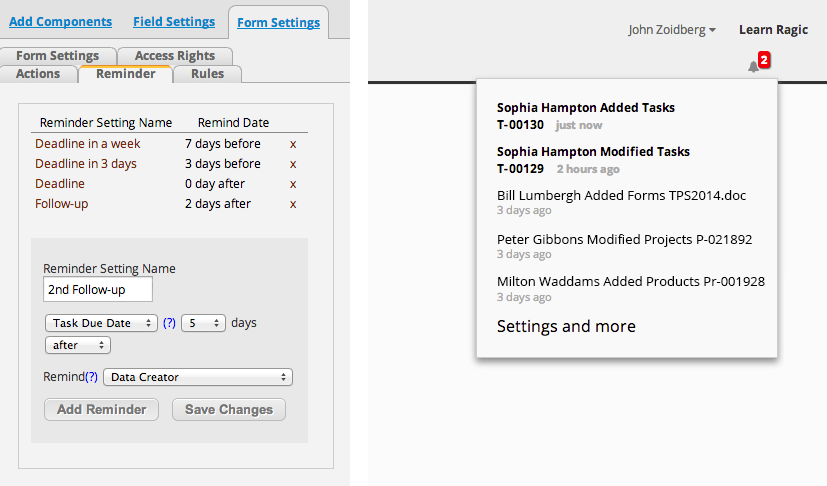Click the help (?) next to Task Due Date
The width and height of the screenshot is (827, 486).
[x=169, y=323]
